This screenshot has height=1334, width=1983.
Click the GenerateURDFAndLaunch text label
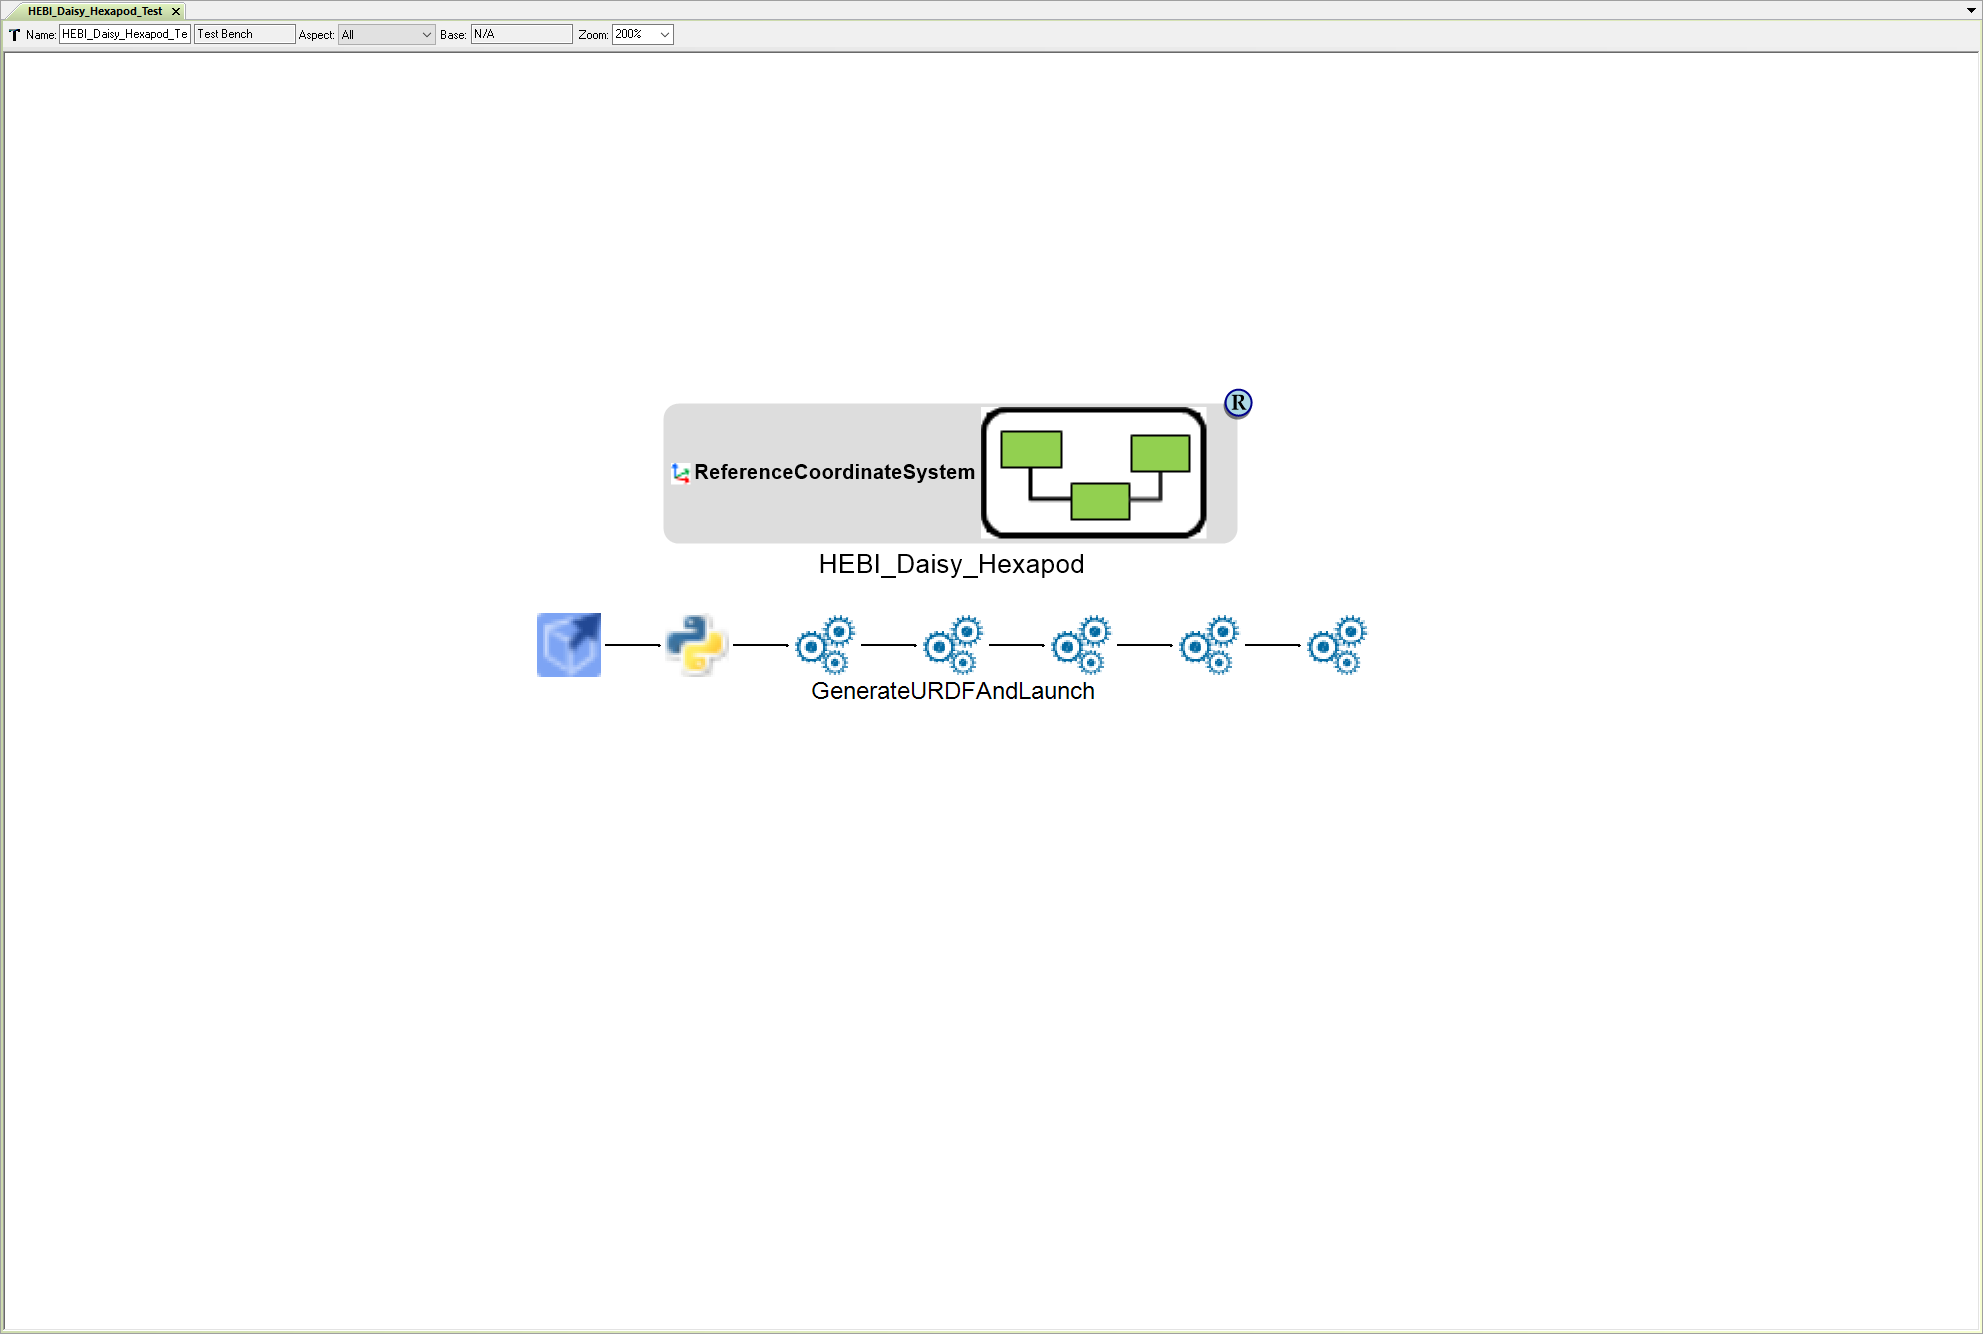coord(951,690)
